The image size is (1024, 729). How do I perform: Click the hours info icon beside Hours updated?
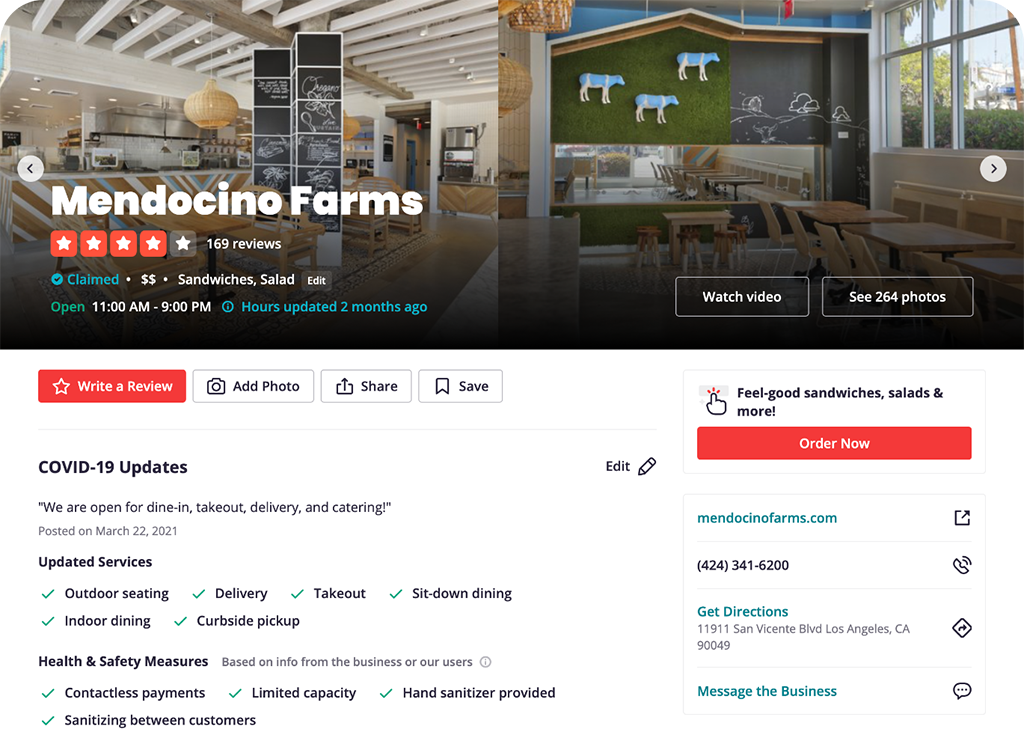228,306
